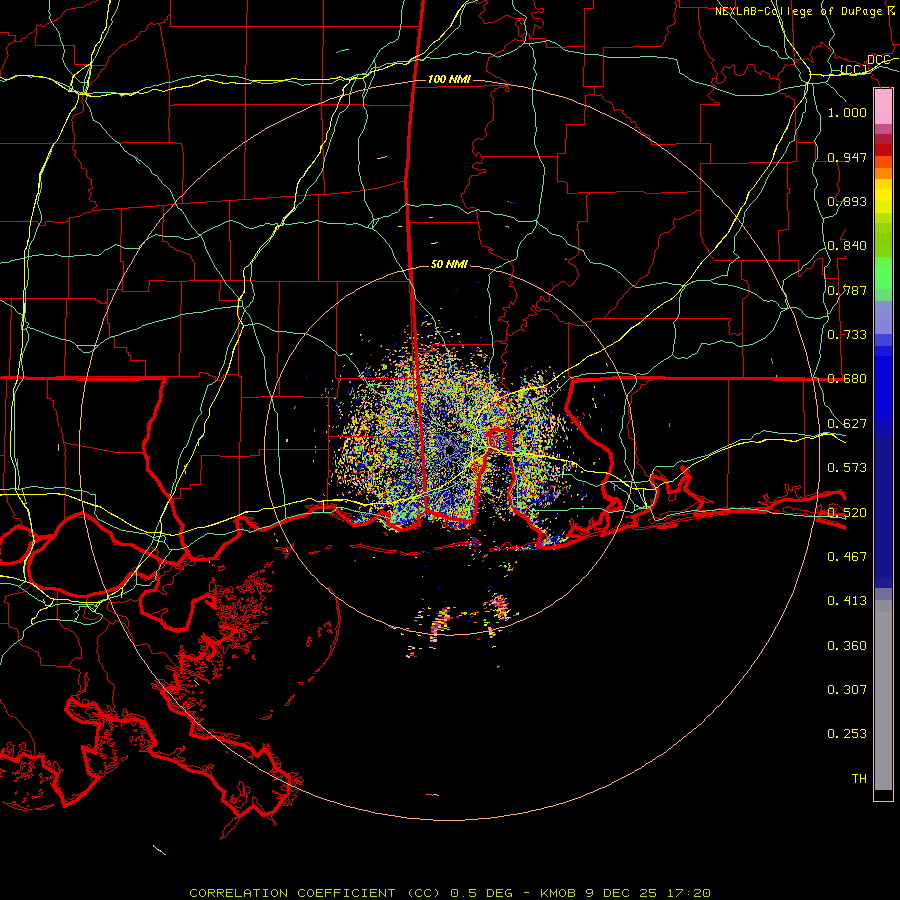The height and width of the screenshot is (900, 900).
Task: Click the radar site center of the echo cluster
Action: pyautogui.click(x=449, y=450)
